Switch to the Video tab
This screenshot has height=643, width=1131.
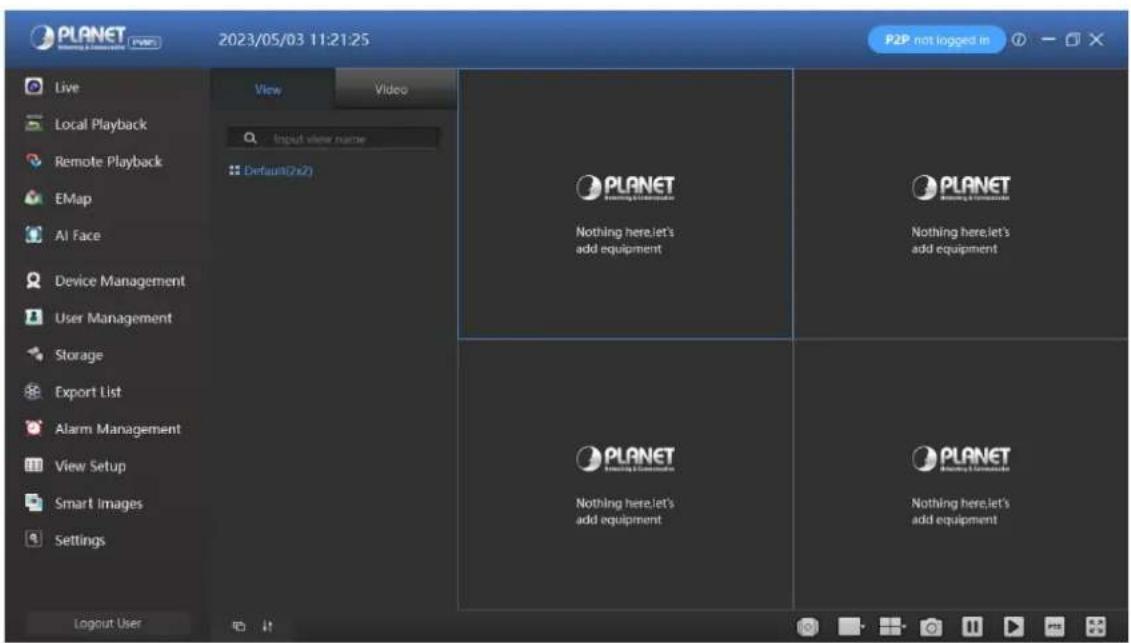[x=396, y=89]
